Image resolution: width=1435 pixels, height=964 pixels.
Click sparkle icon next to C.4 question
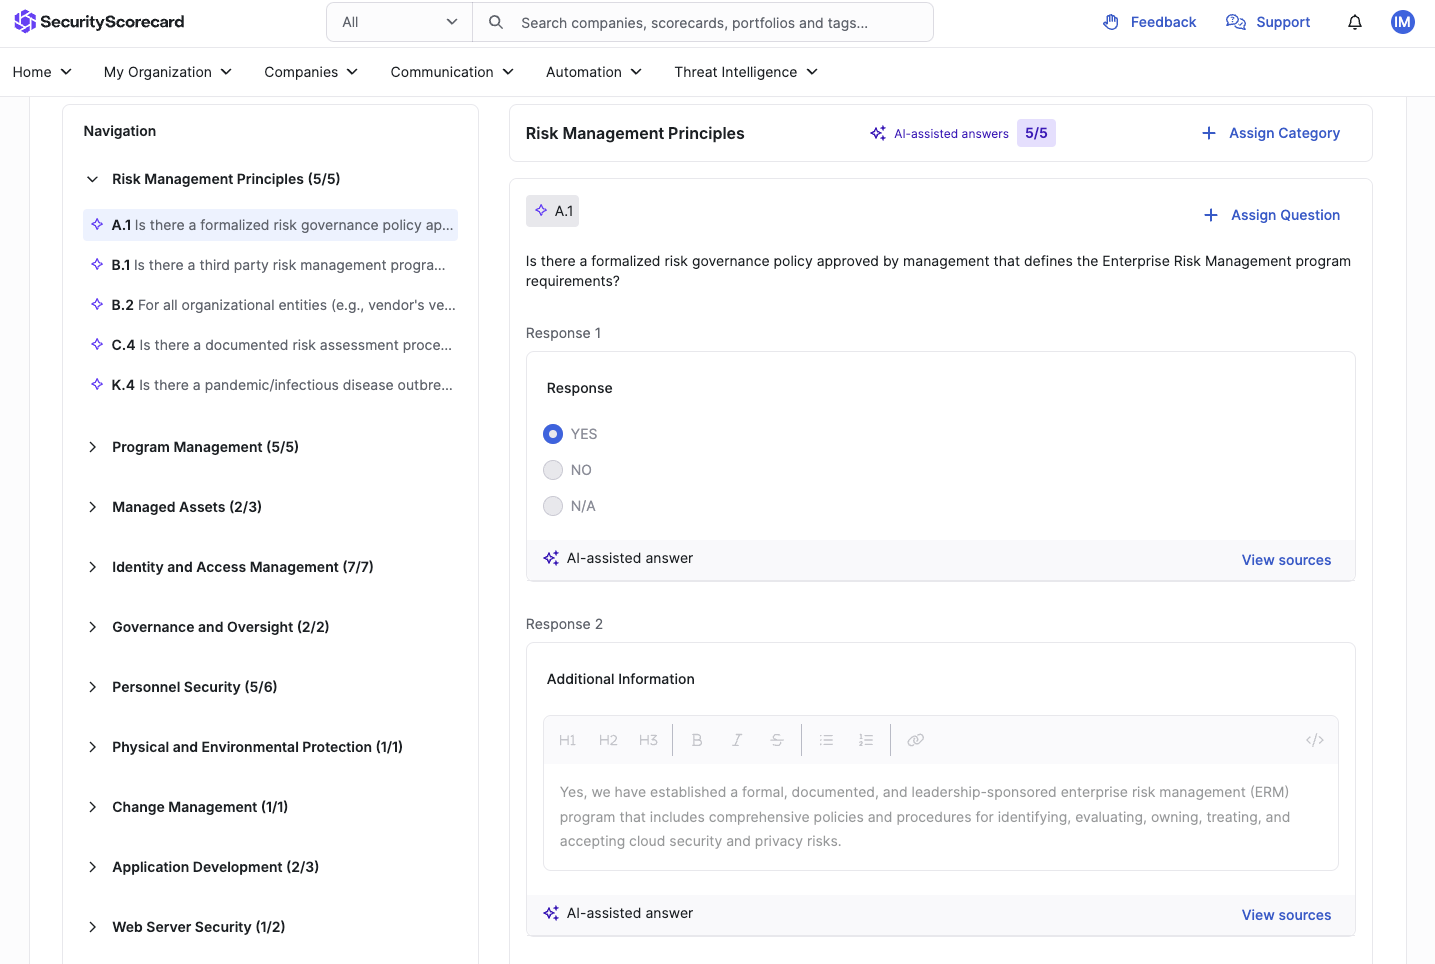pyautogui.click(x=97, y=344)
